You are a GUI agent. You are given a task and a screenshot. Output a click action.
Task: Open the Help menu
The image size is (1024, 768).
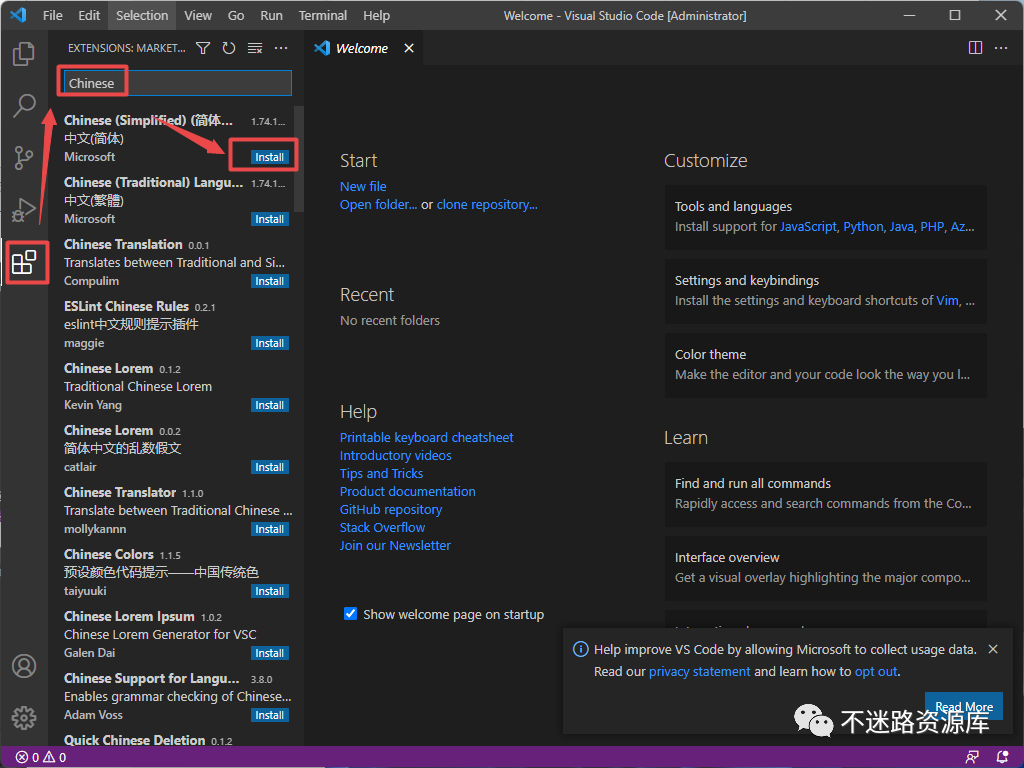376,16
